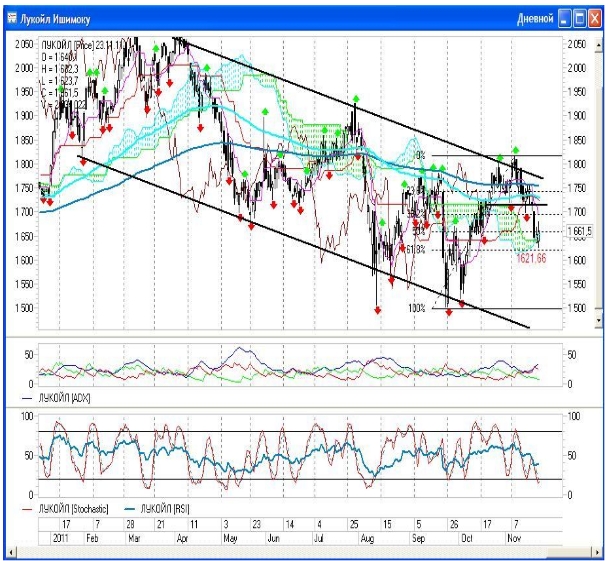Click the horizontal scrollbar right arrow
Screen dimensions: 608x561
point(598,552)
